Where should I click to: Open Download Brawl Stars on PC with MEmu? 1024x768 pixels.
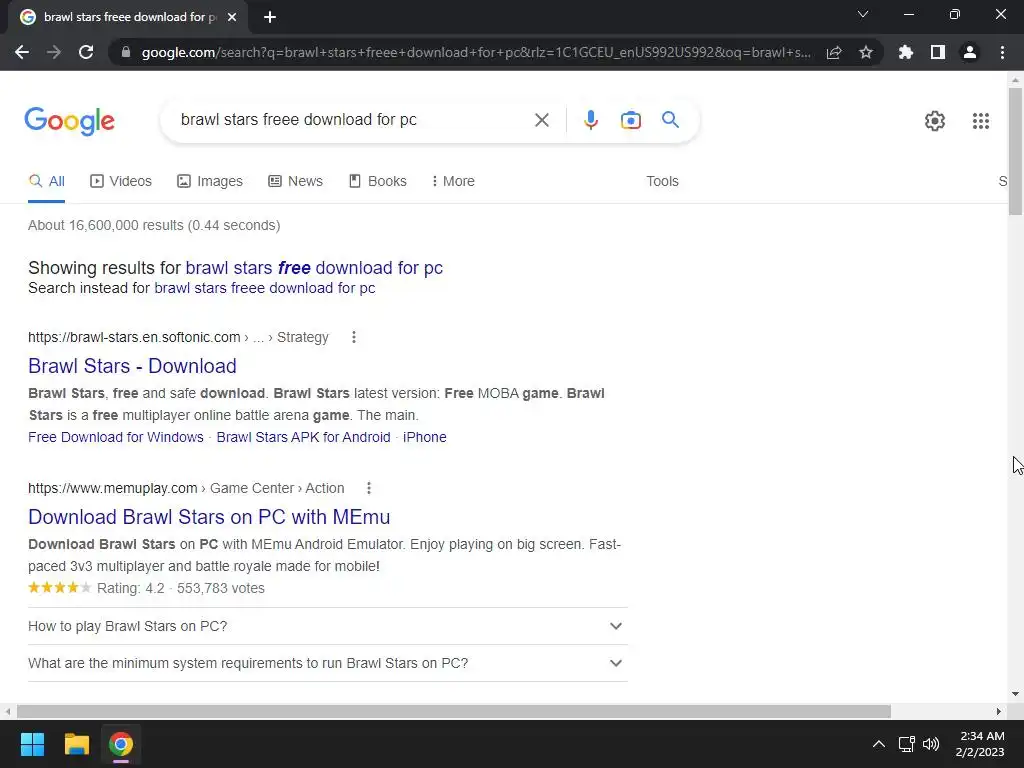(209, 517)
